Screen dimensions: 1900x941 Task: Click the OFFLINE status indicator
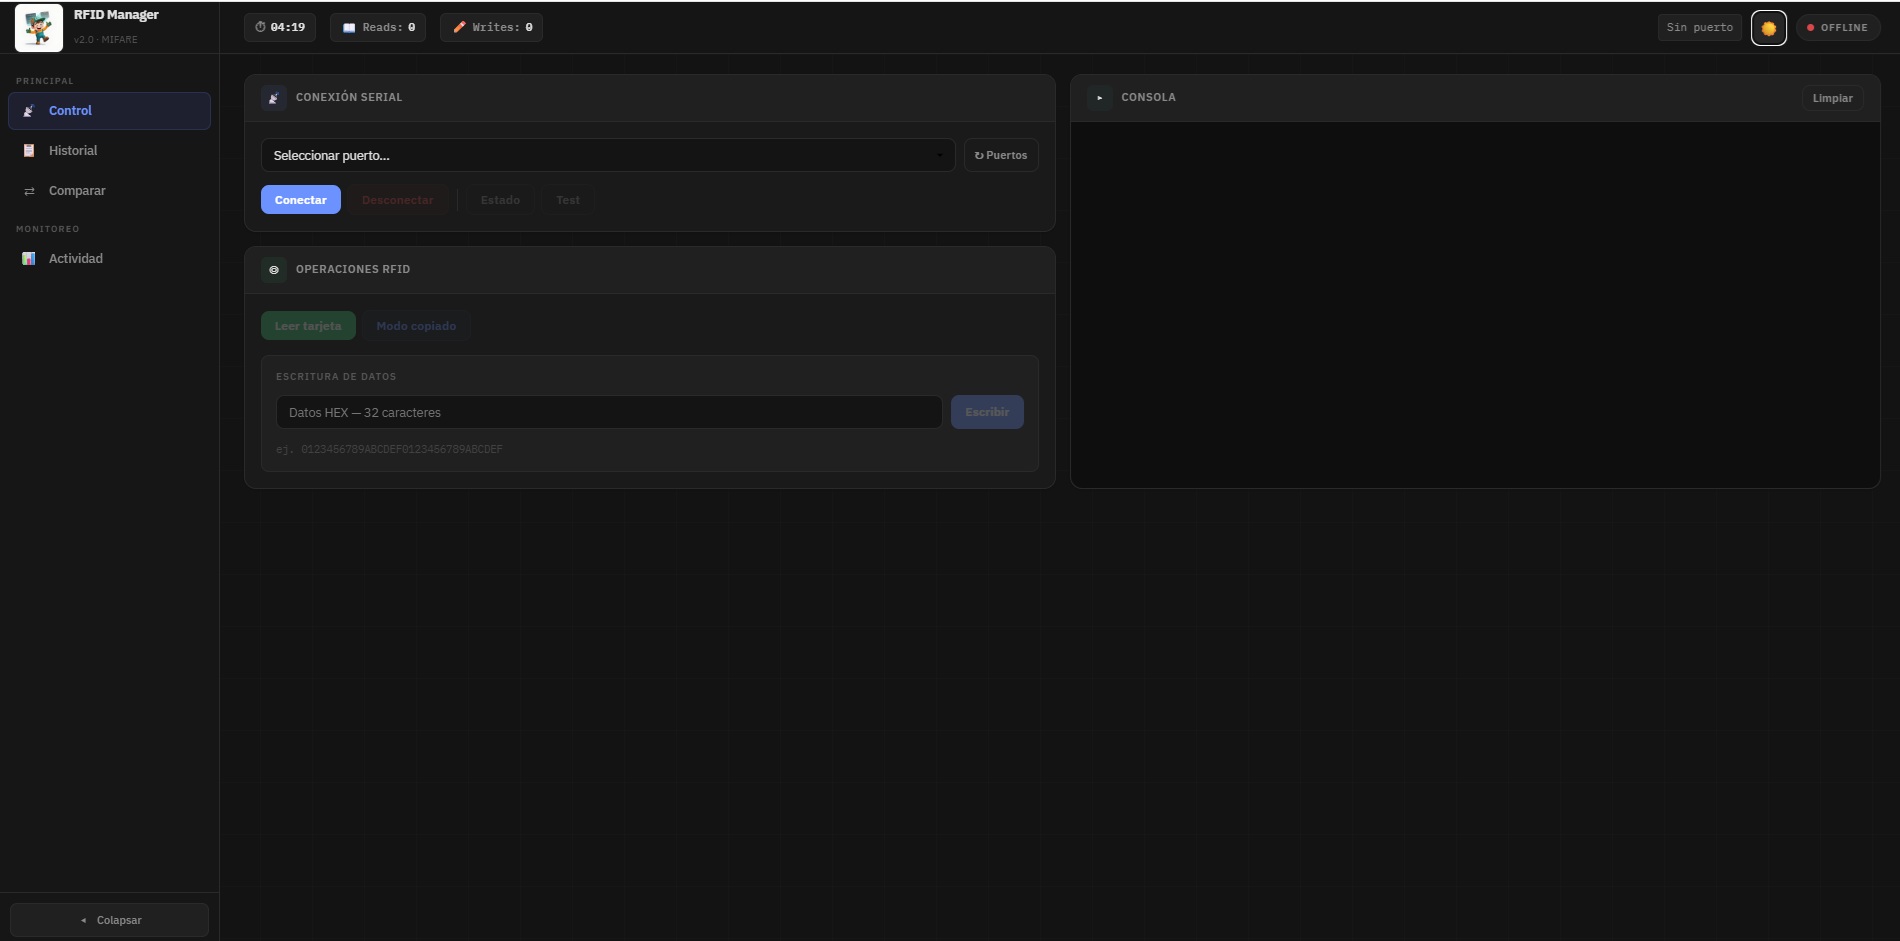(1838, 28)
